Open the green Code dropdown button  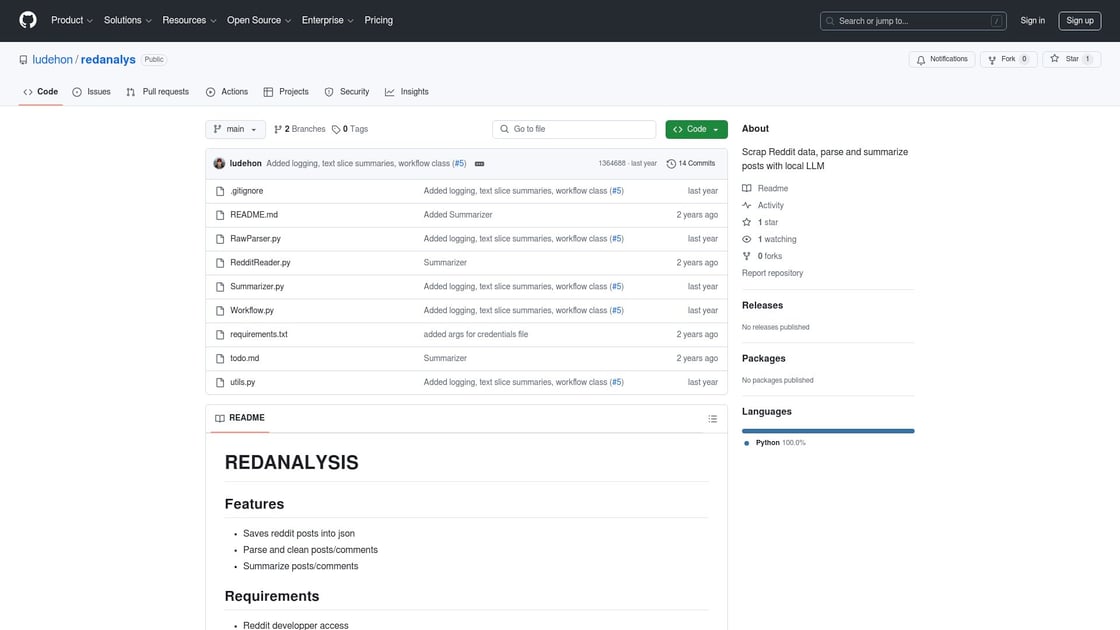pos(696,129)
